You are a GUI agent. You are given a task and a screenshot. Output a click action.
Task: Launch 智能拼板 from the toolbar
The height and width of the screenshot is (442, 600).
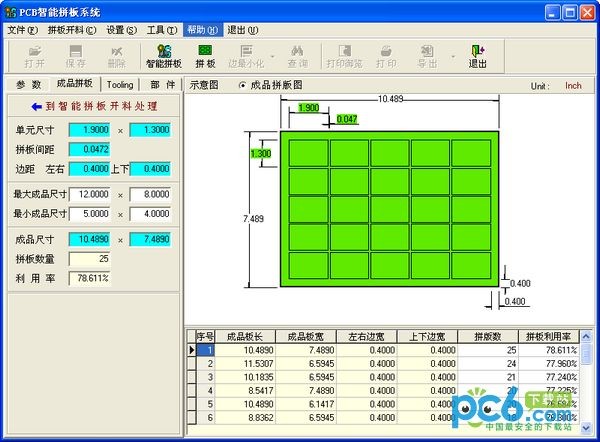pos(164,57)
